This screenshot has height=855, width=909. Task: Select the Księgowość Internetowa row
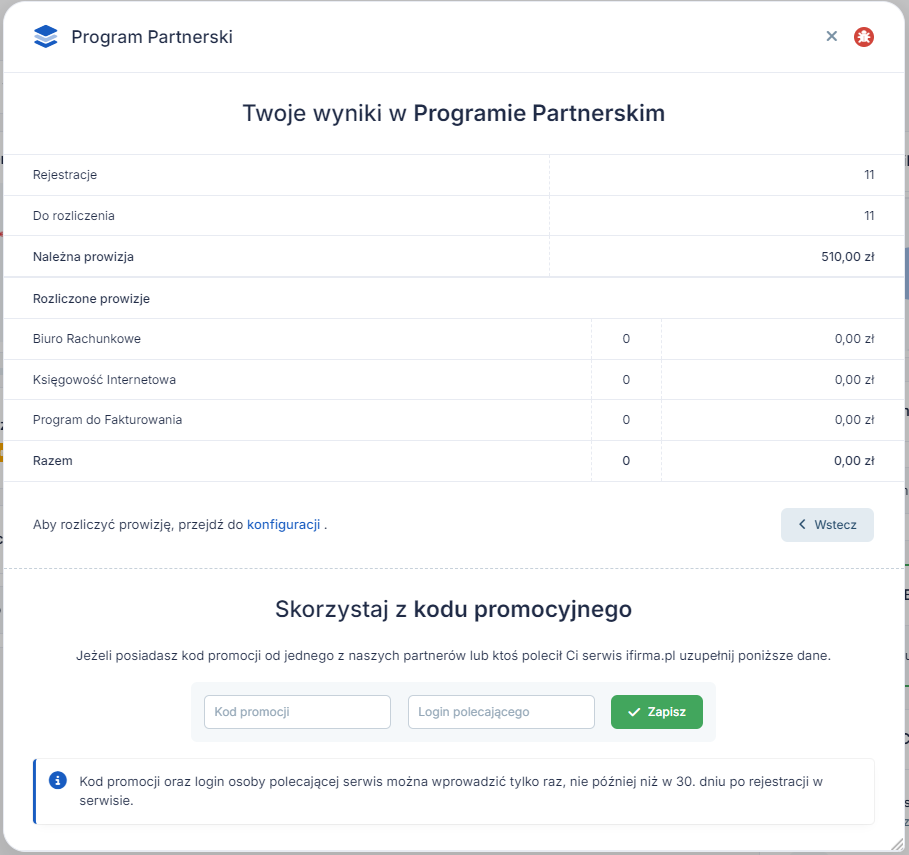(x=453, y=380)
